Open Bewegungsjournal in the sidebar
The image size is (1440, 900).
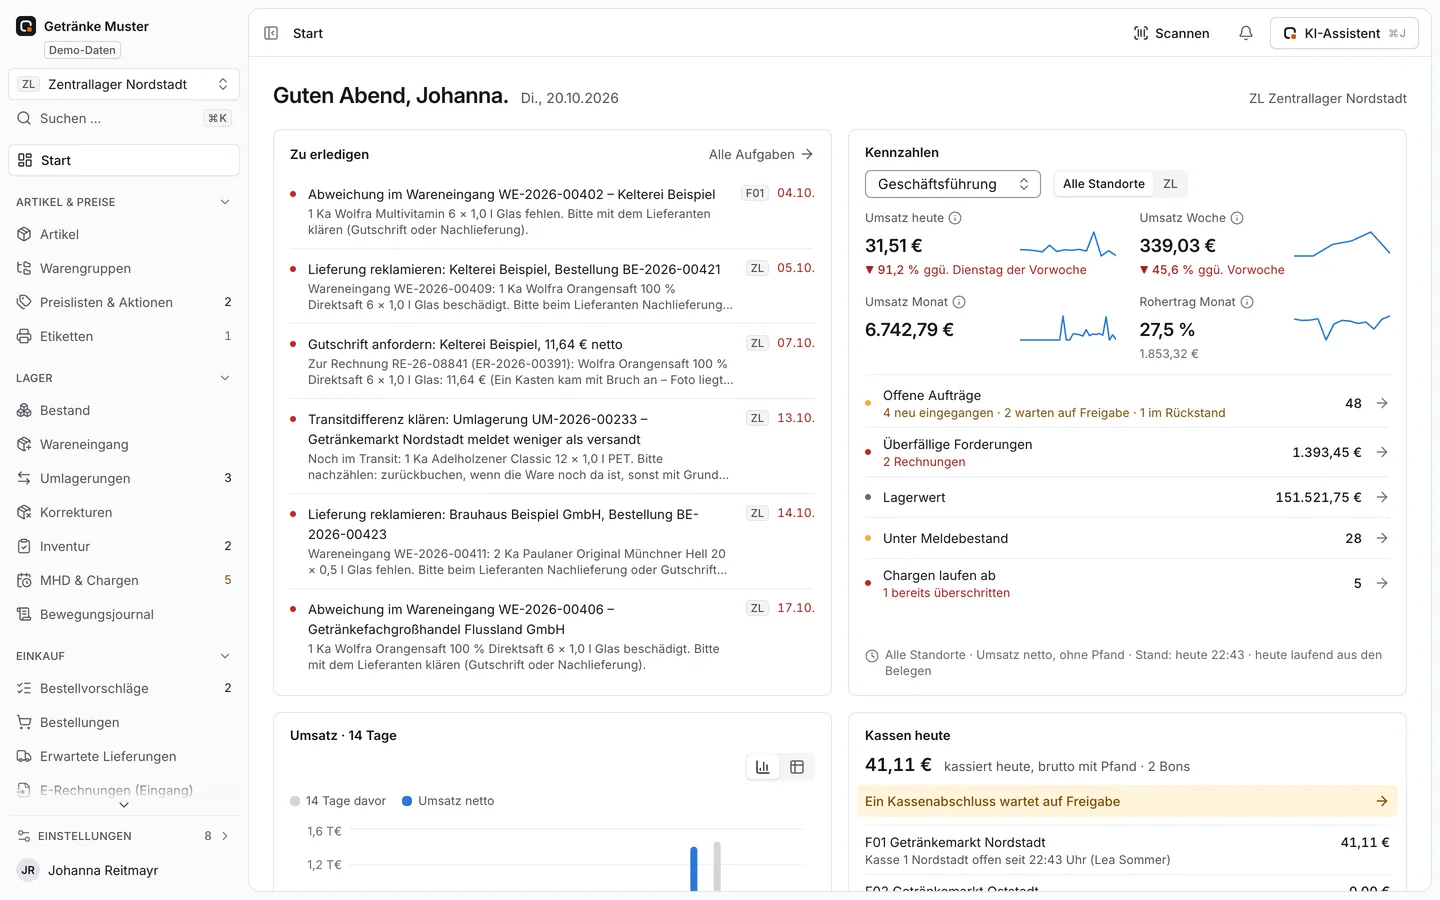[x=124, y=614]
